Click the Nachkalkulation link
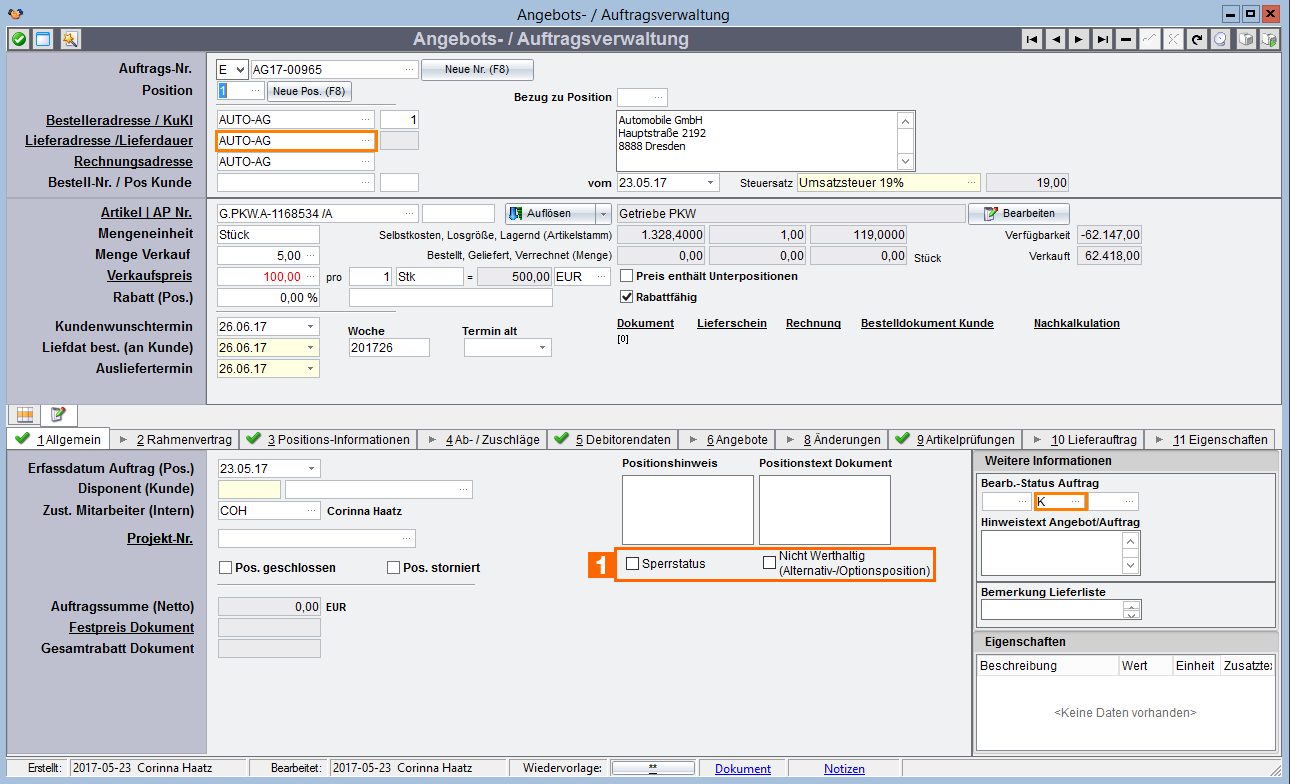The height and width of the screenshot is (784, 1290). 1077,323
